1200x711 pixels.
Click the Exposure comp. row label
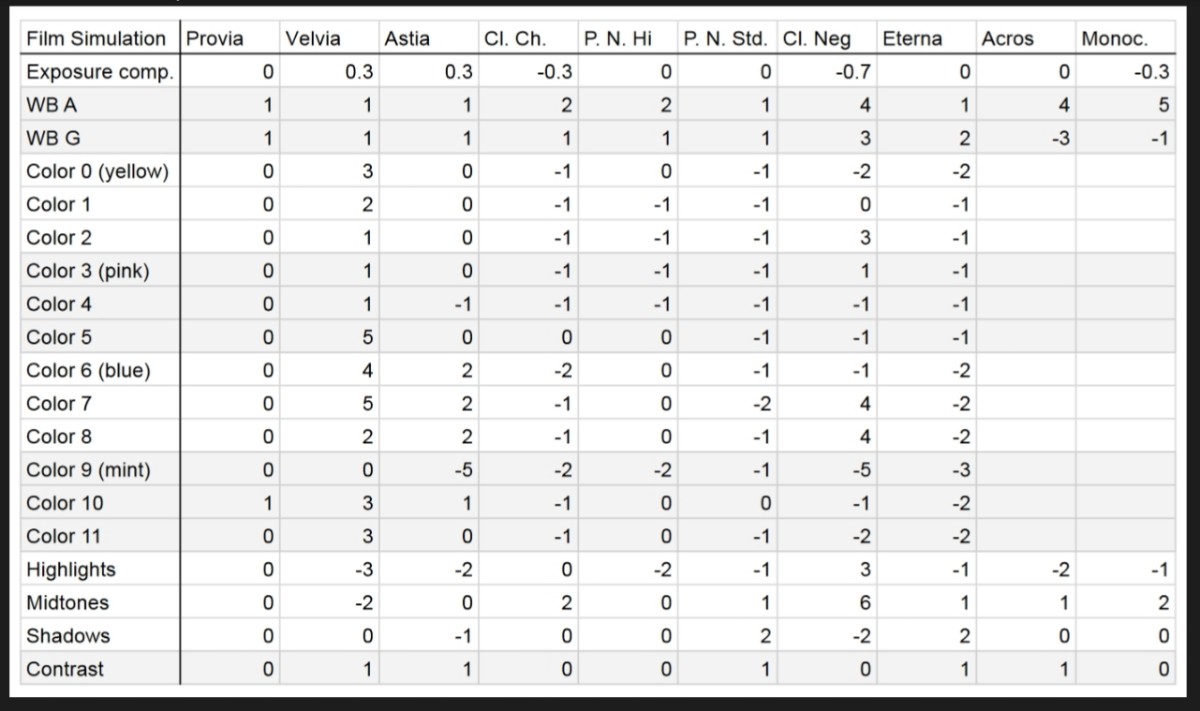point(100,72)
